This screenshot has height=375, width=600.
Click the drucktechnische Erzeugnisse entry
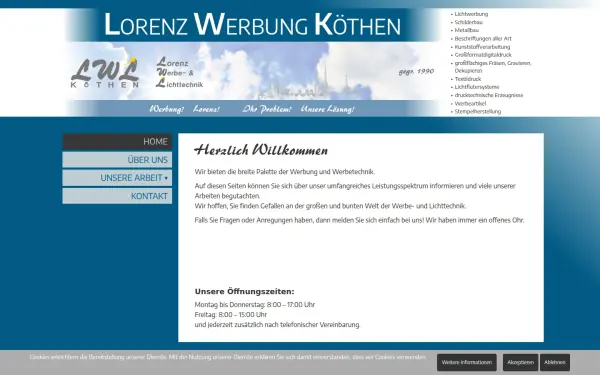(489, 95)
